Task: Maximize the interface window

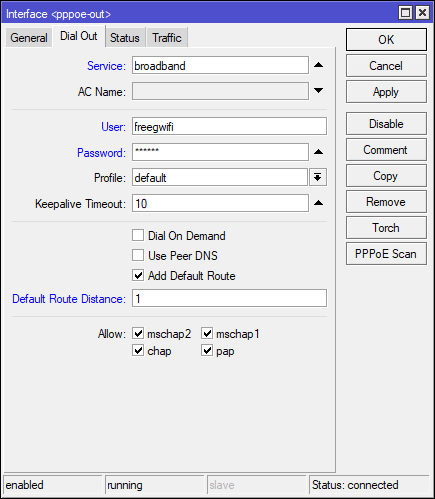Action: click(406, 13)
